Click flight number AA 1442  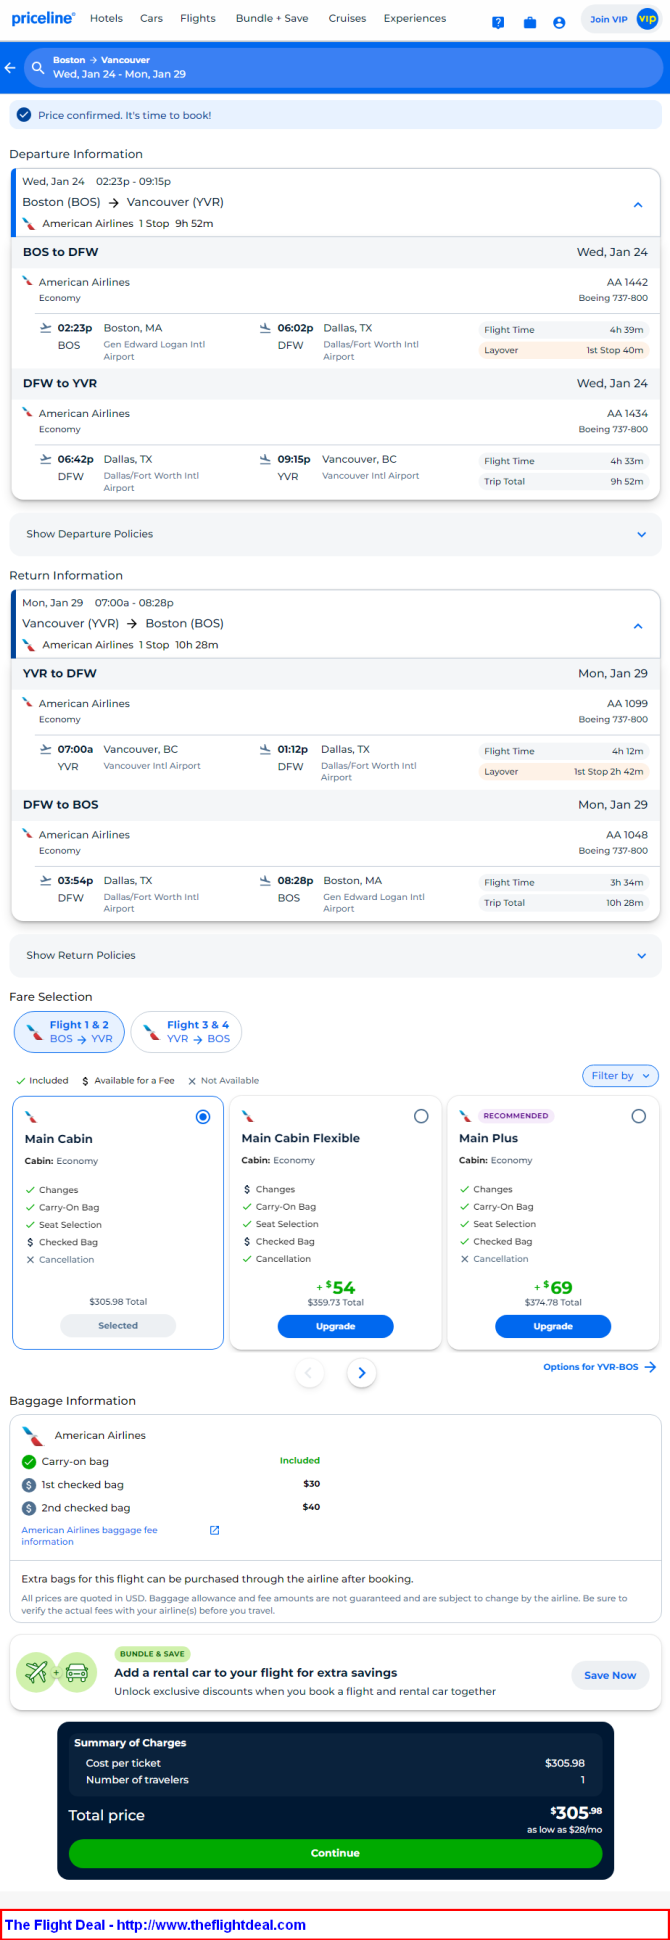tap(627, 282)
